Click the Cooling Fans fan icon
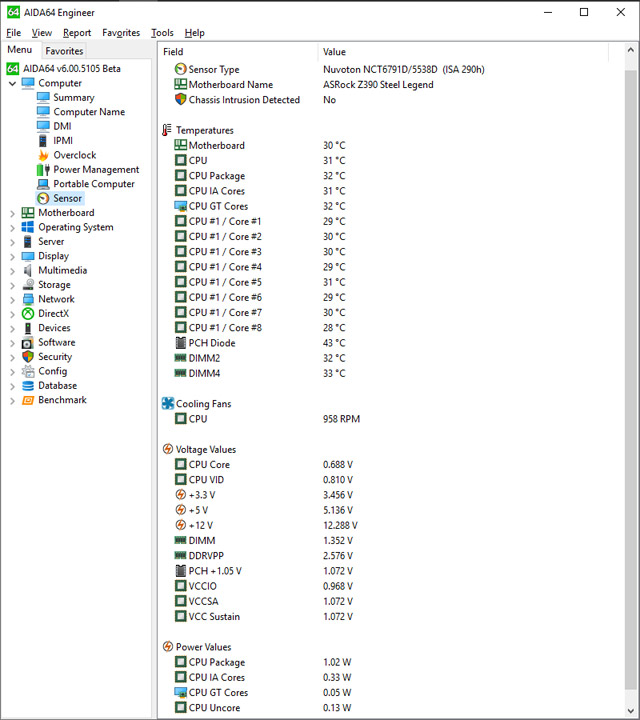The image size is (640, 720). (x=168, y=404)
